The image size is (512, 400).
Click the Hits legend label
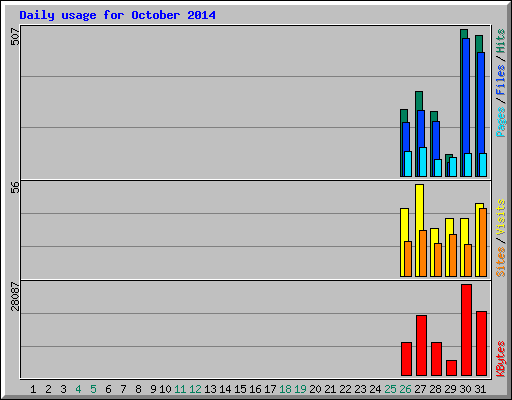(501, 41)
